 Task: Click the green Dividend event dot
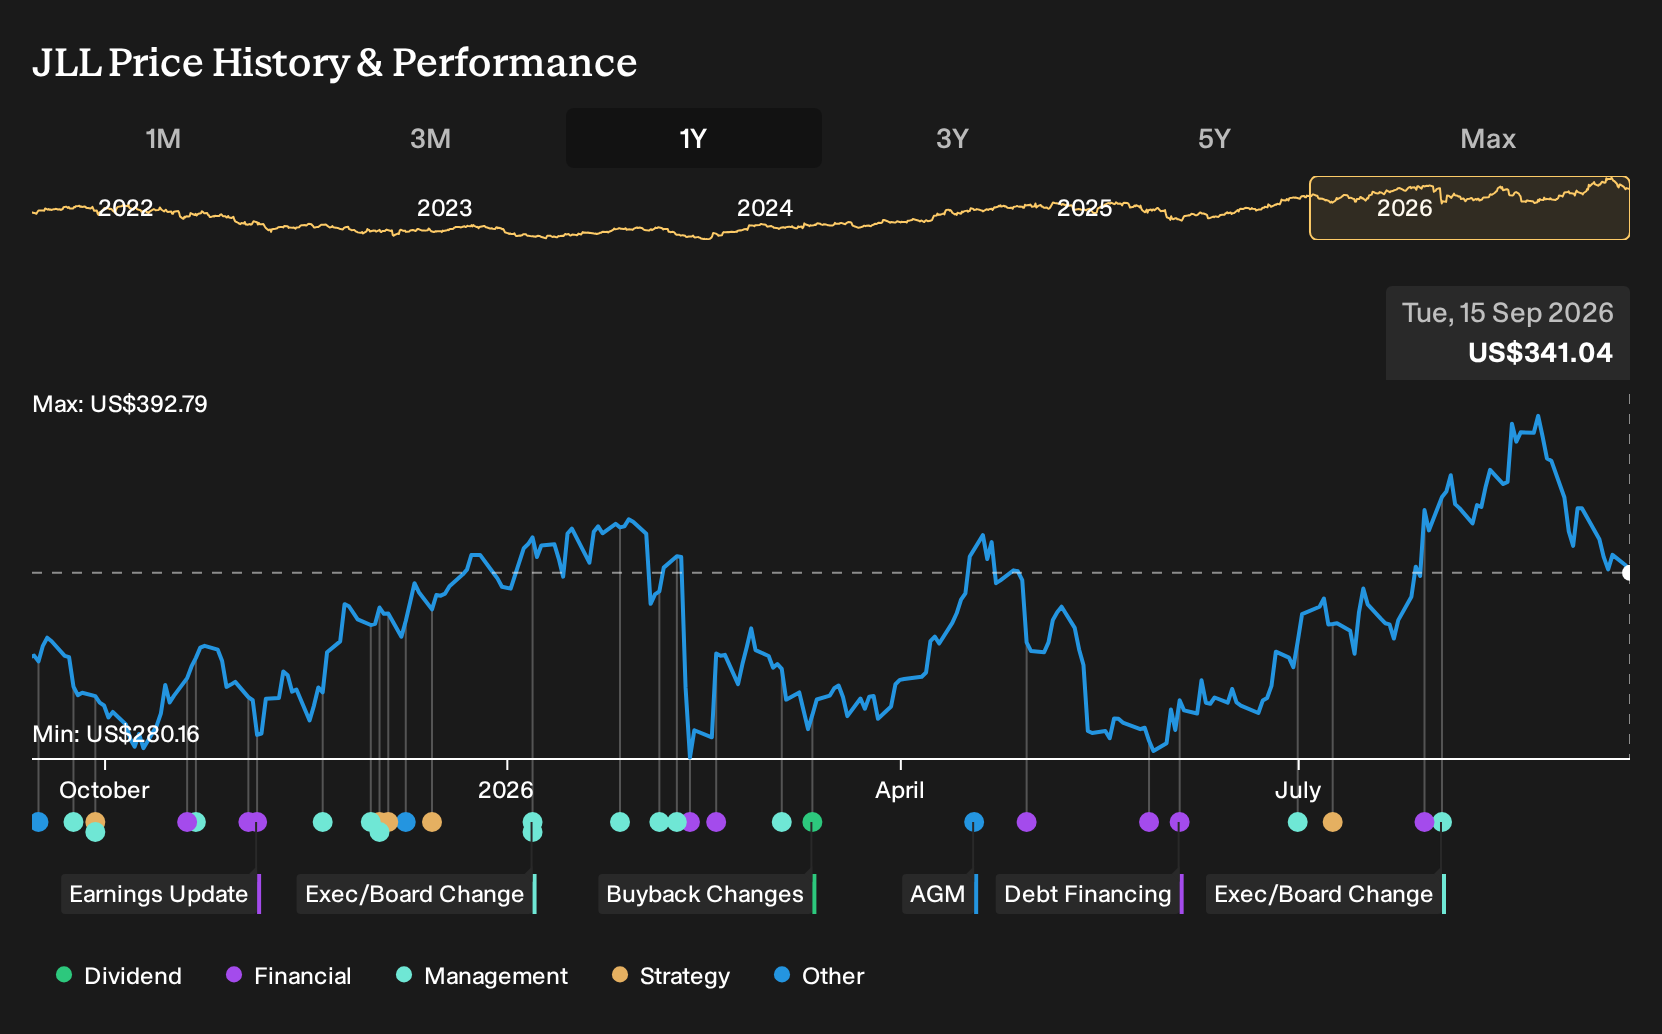pyautogui.click(x=812, y=822)
